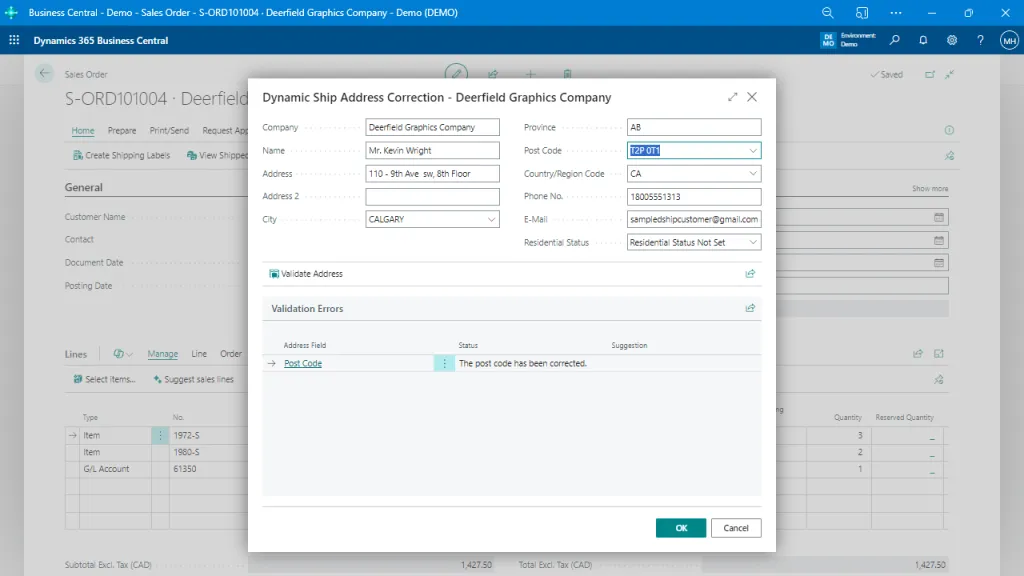Image resolution: width=1024 pixels, height=576 pixels.
Task: Open the Post Code row ellipsis menu
Action: click(444, 363)
